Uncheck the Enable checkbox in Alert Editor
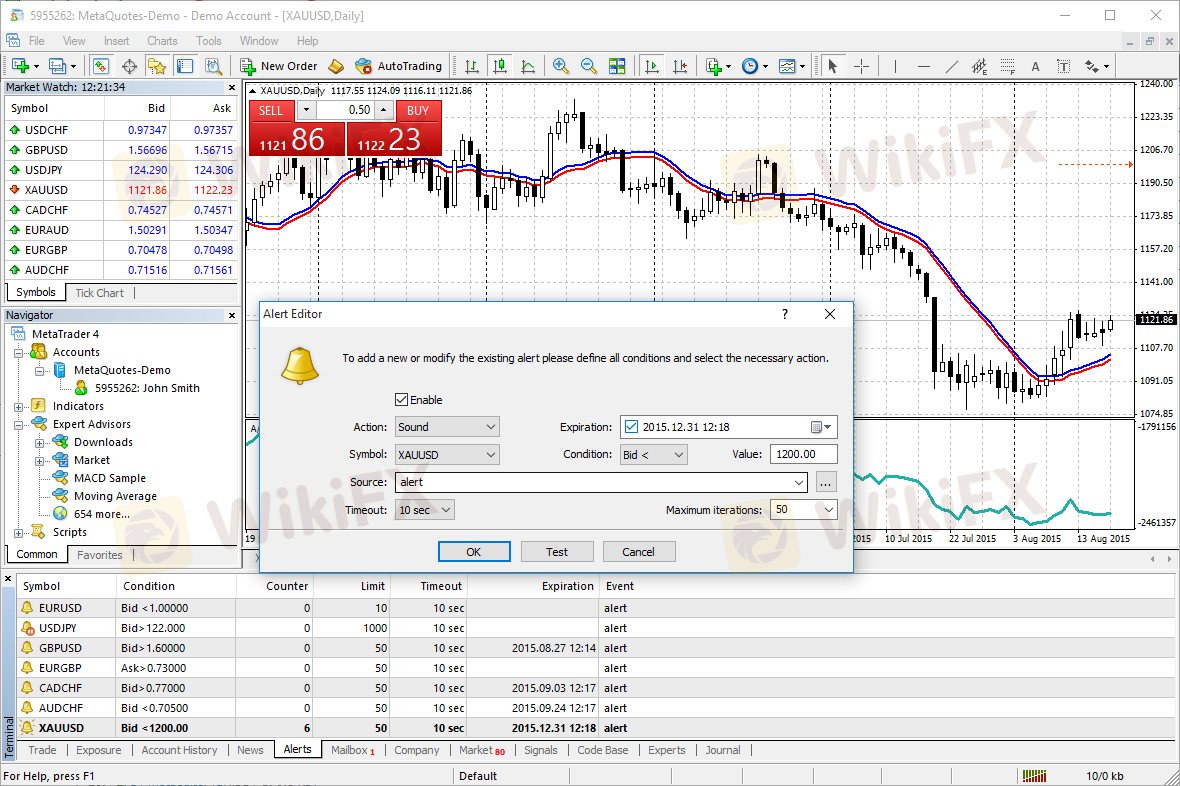Image resolution: width=1180 pixels, height=786 pixels. (402, 400)
